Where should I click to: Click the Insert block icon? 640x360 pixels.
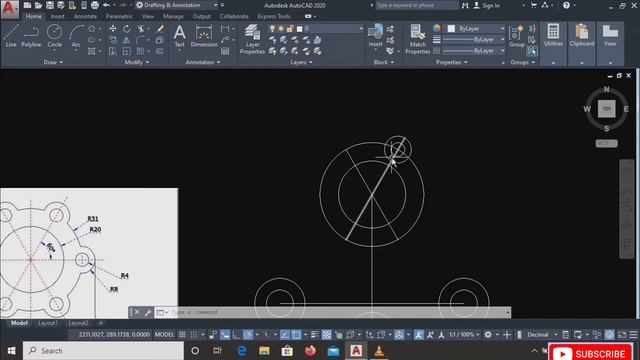tap(376, 36)
